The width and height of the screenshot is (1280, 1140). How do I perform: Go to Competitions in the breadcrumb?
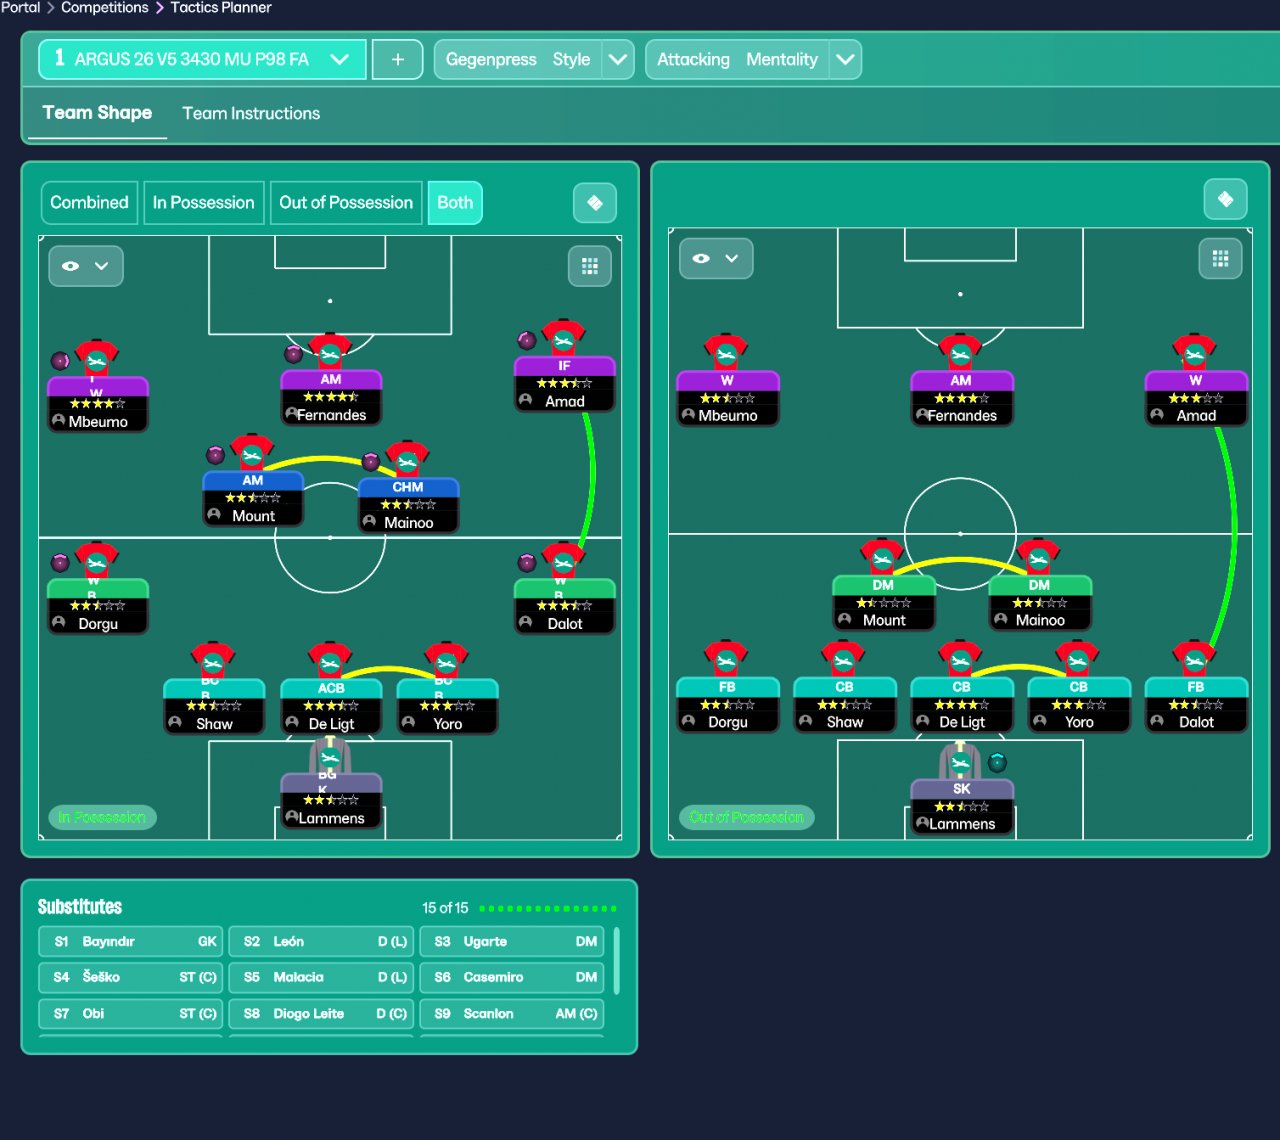tap(105, 8)
